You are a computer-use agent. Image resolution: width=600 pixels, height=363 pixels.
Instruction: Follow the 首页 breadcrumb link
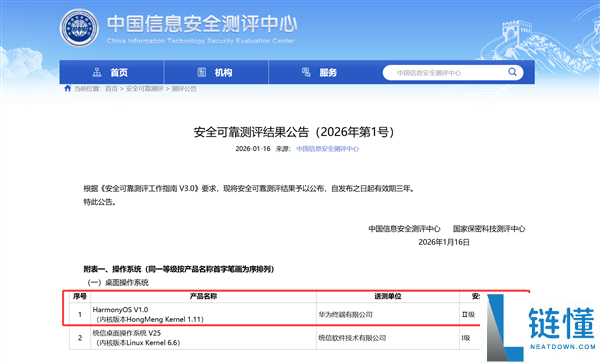pyautogui.click(x=111, y=89)
